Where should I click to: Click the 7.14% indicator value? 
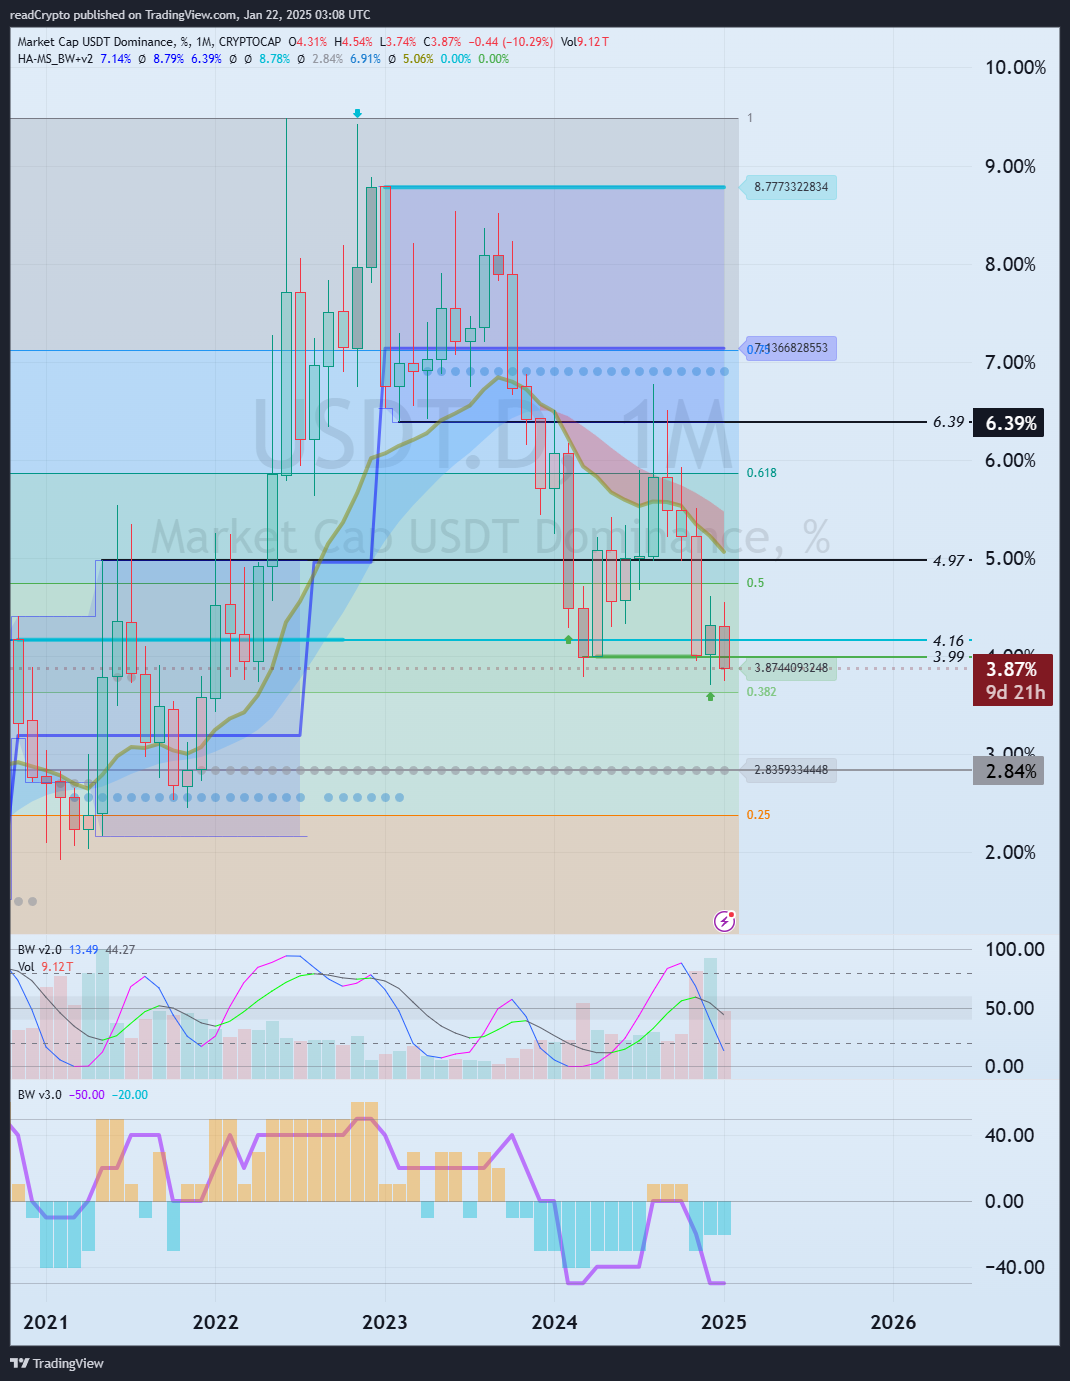click(x=115, y=59)
